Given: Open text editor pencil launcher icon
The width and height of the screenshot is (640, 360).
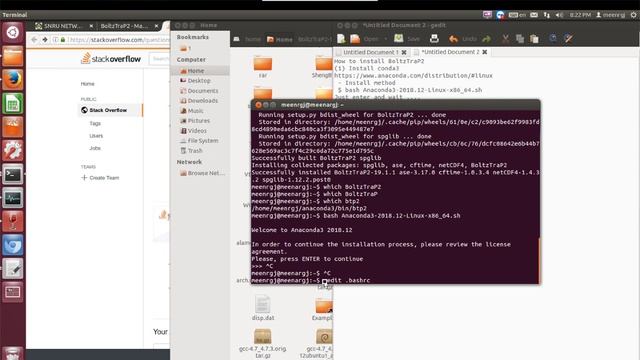Looking at the screenshot, I should (x=13, y=269).
